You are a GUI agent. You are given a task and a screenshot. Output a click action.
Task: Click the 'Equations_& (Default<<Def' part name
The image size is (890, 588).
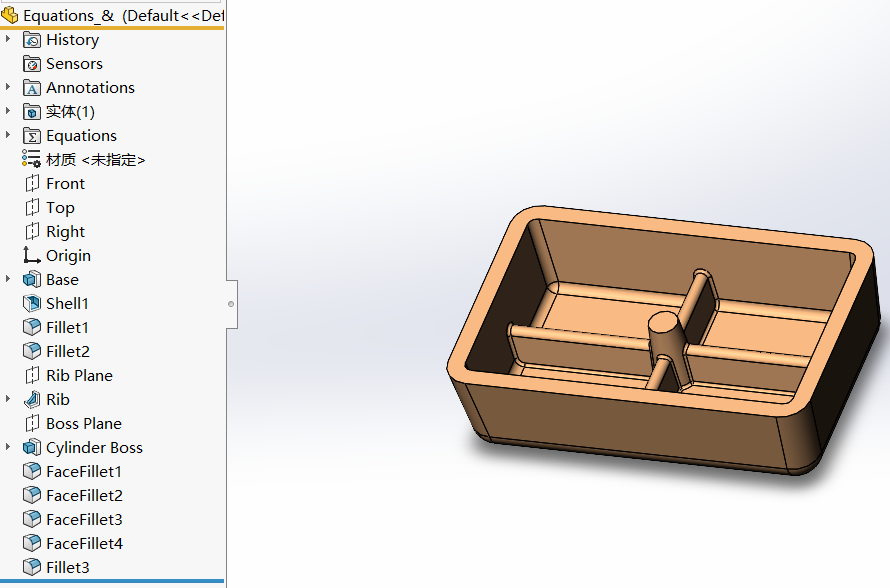124,16
